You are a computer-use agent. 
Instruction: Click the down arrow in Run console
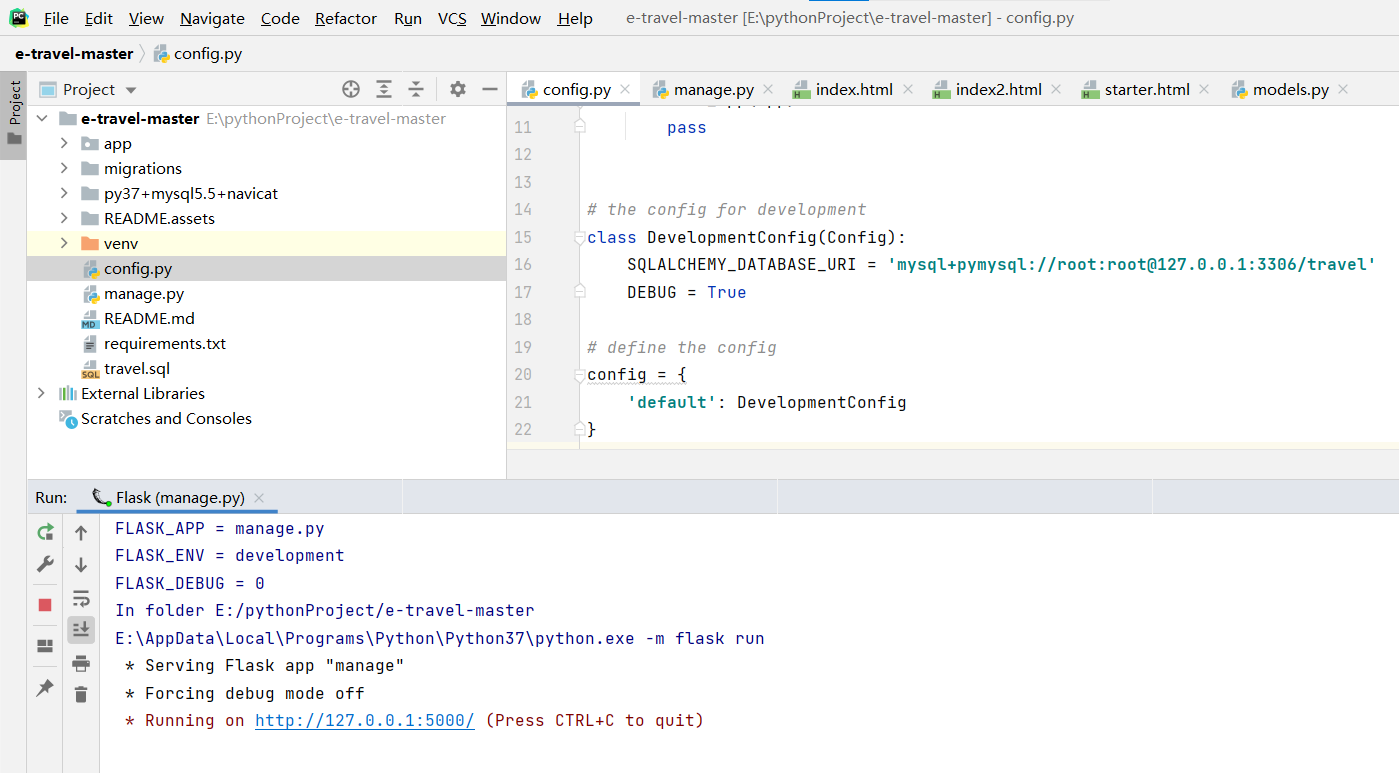[x=81, y=565]
